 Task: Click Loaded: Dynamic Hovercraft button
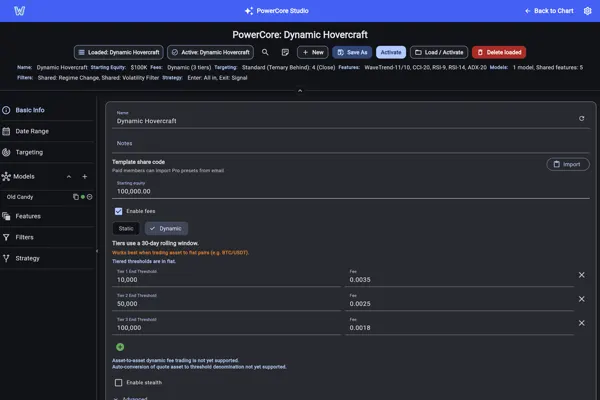[x=119, y=52]
